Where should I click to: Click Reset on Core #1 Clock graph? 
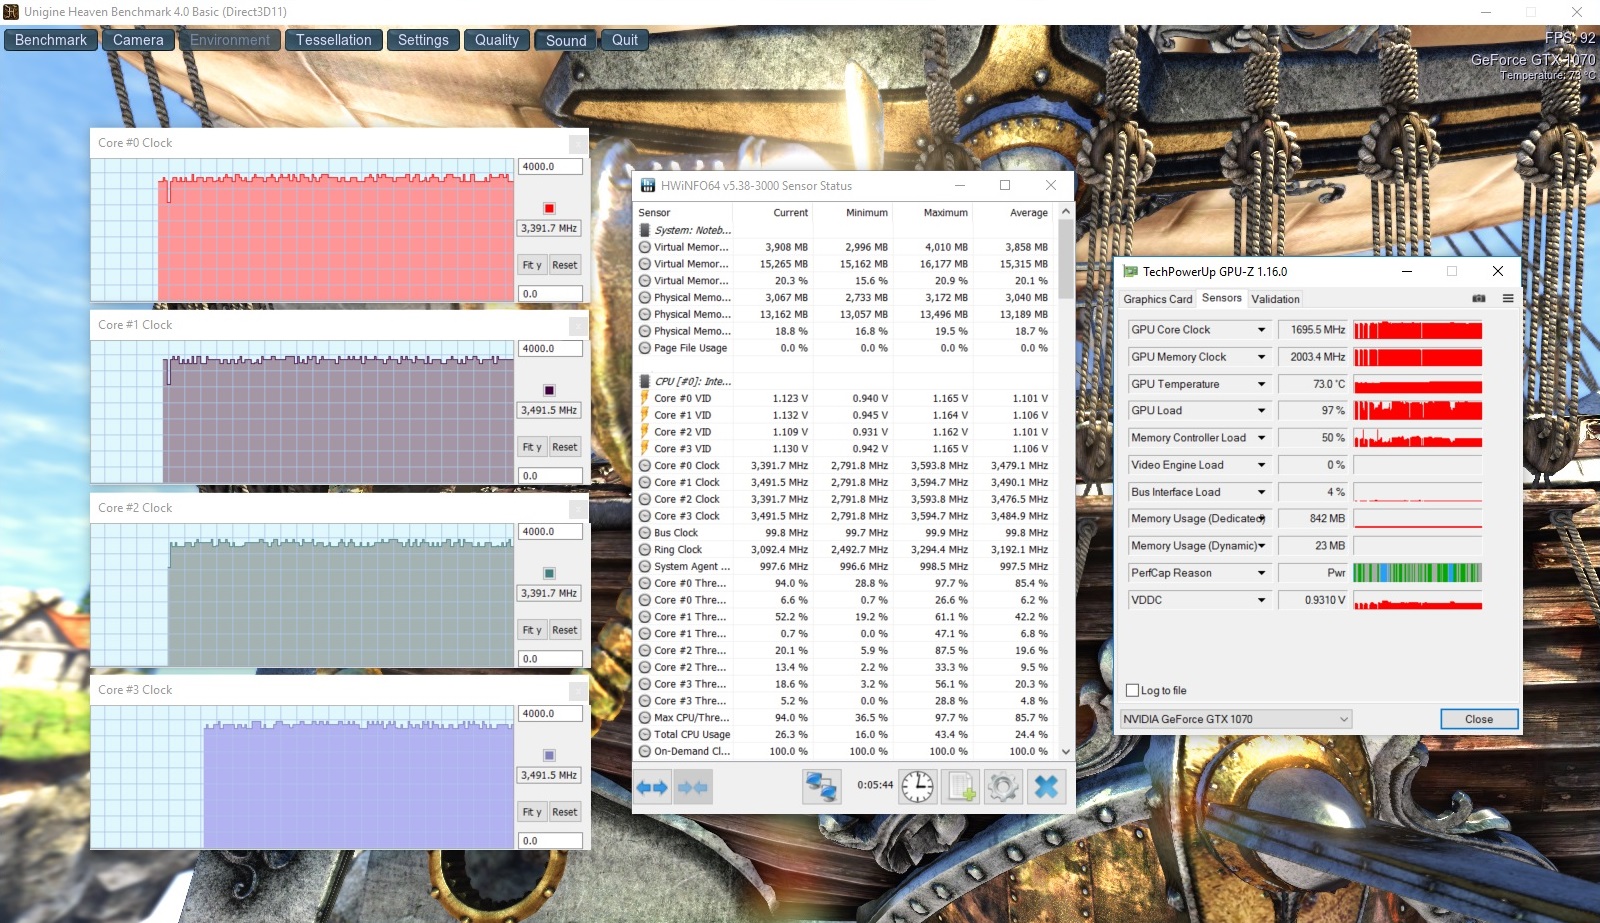(564, 447)
